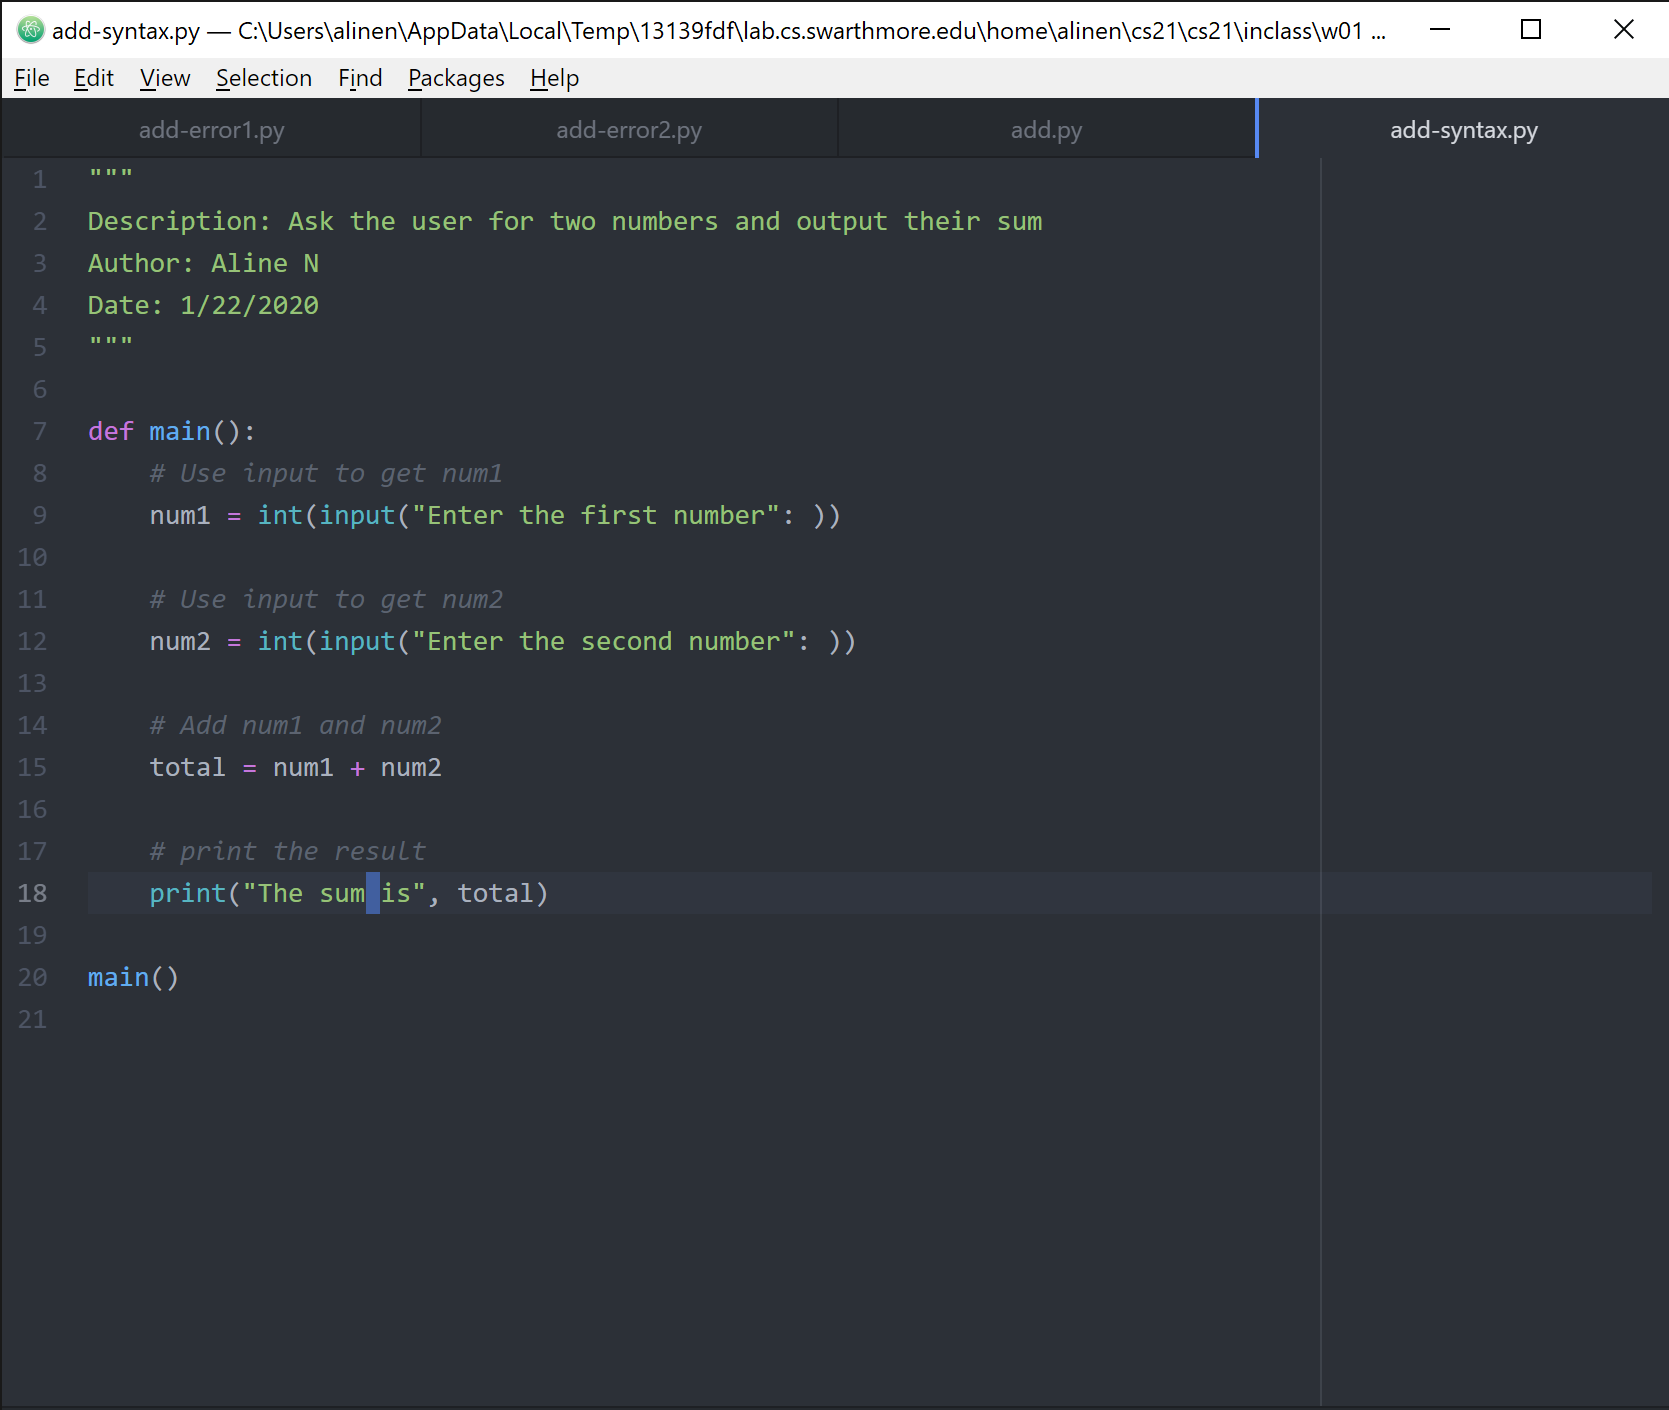Open the Selection menu
The image size is (1669, 1410).
(x=264, y=78)
